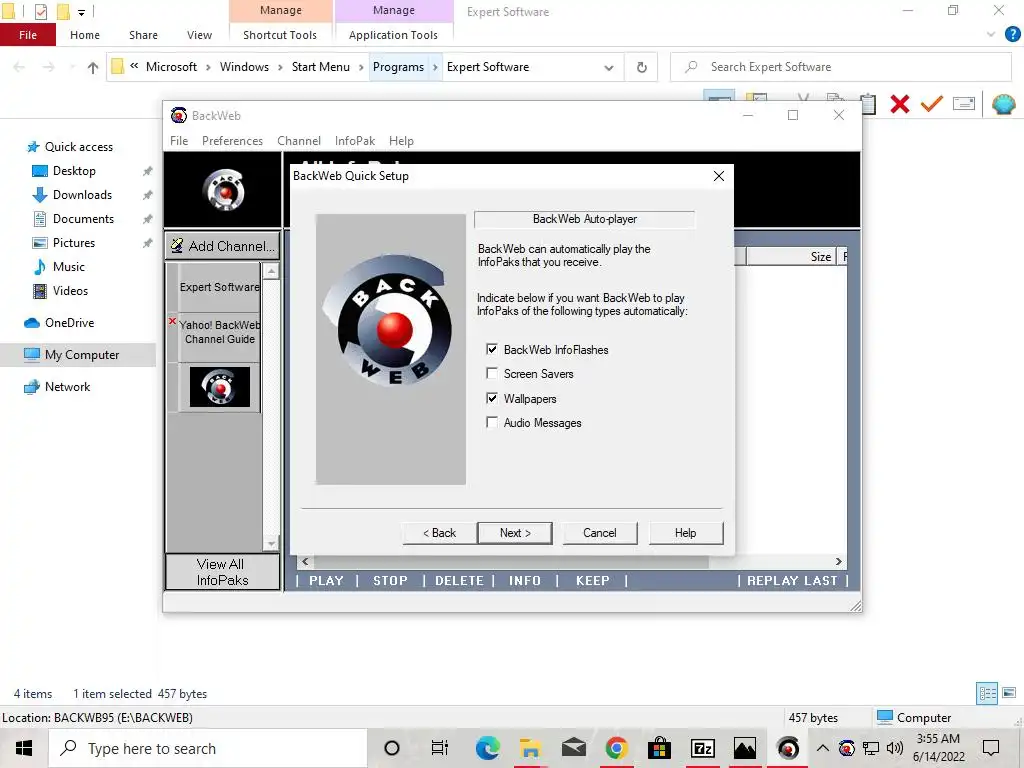This screenshot has height=768, width=1024.
Task: Cancel the BackWeb Quick Setup
Action: point(599,533)
